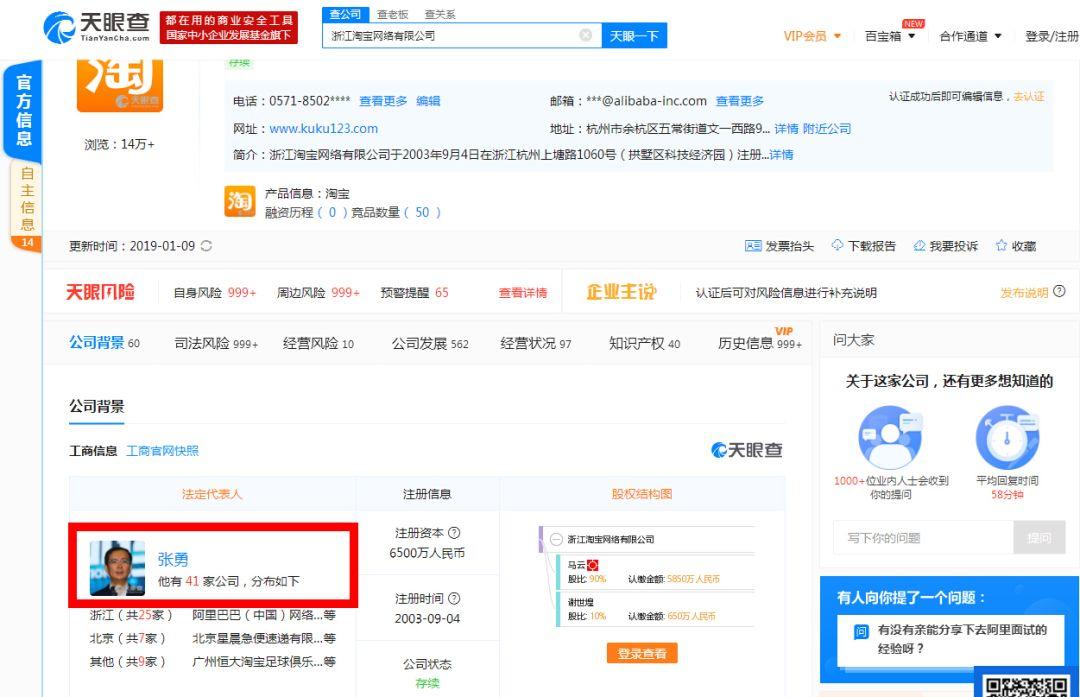Click the Taobao company logo image
Viewport: 1080px width, 697px height.
pos(120,85)
